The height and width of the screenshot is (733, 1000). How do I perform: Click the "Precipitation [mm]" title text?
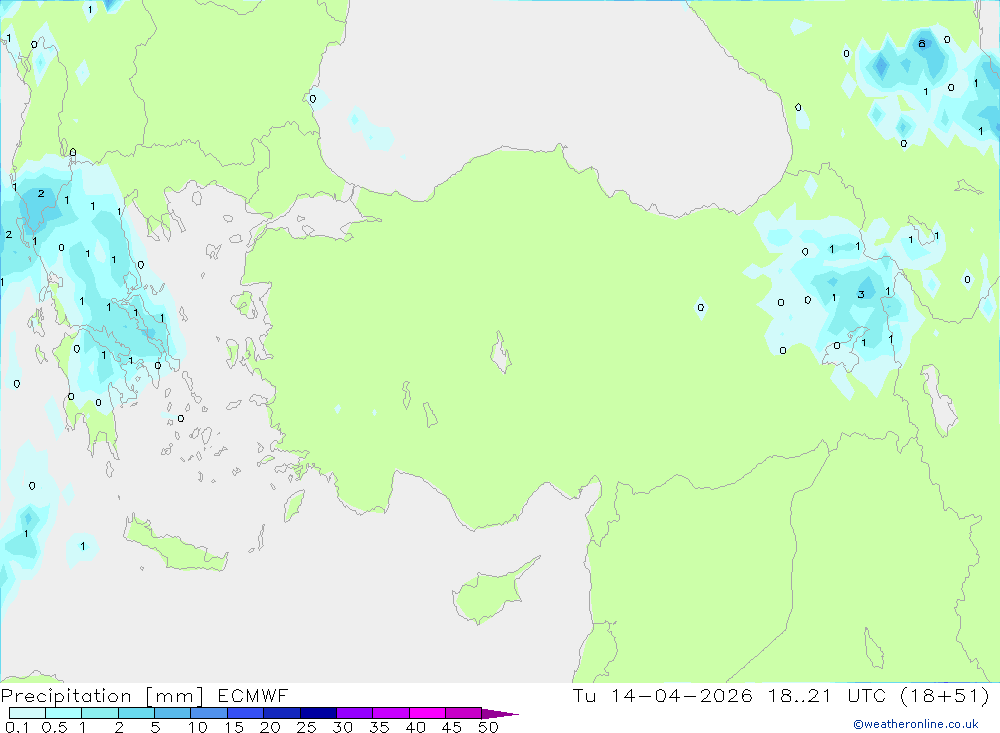point(102,696)
